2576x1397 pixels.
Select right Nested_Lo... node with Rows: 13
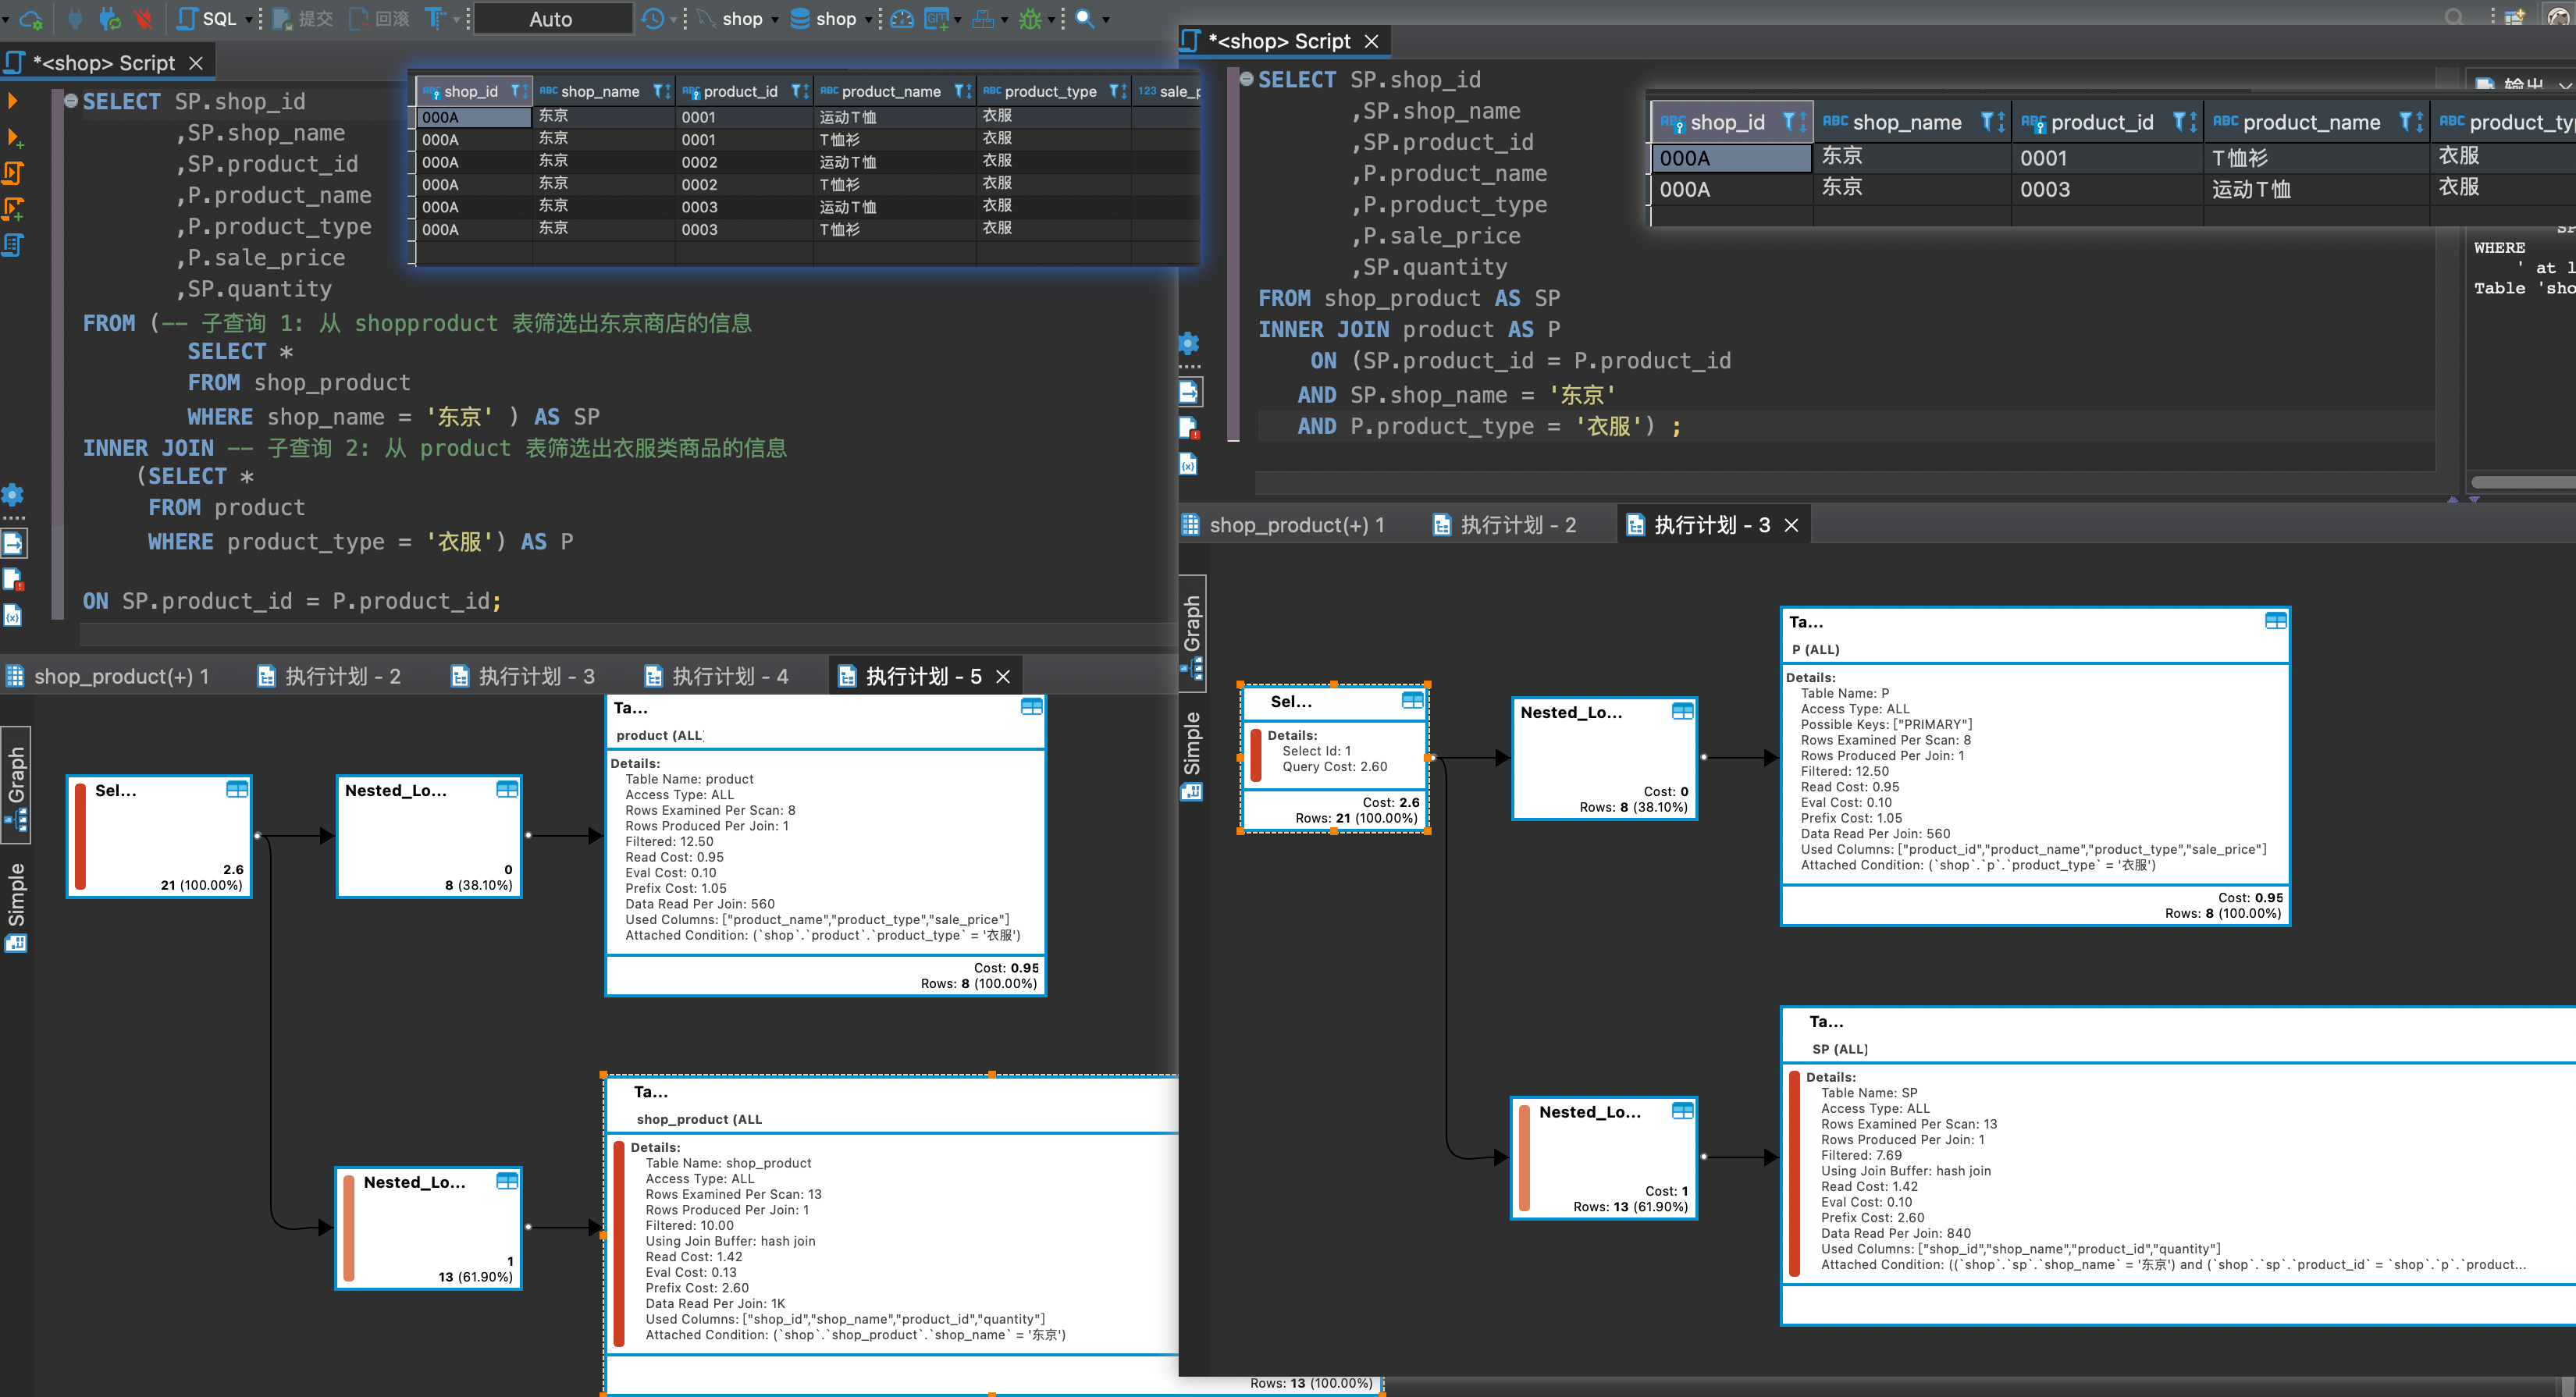(x=1603, y=1157)
